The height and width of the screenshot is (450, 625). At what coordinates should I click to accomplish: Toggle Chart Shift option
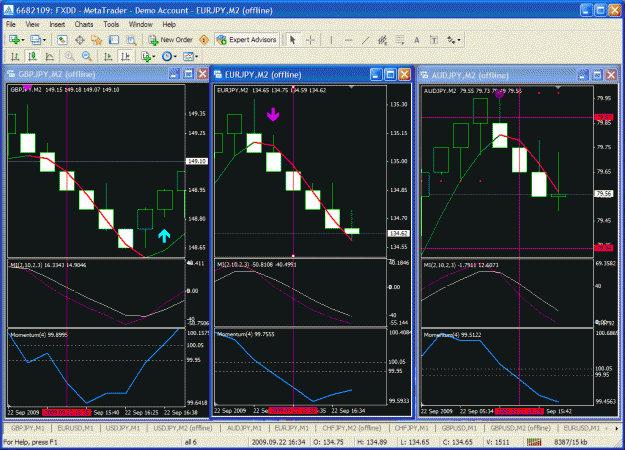coord(126,57)
